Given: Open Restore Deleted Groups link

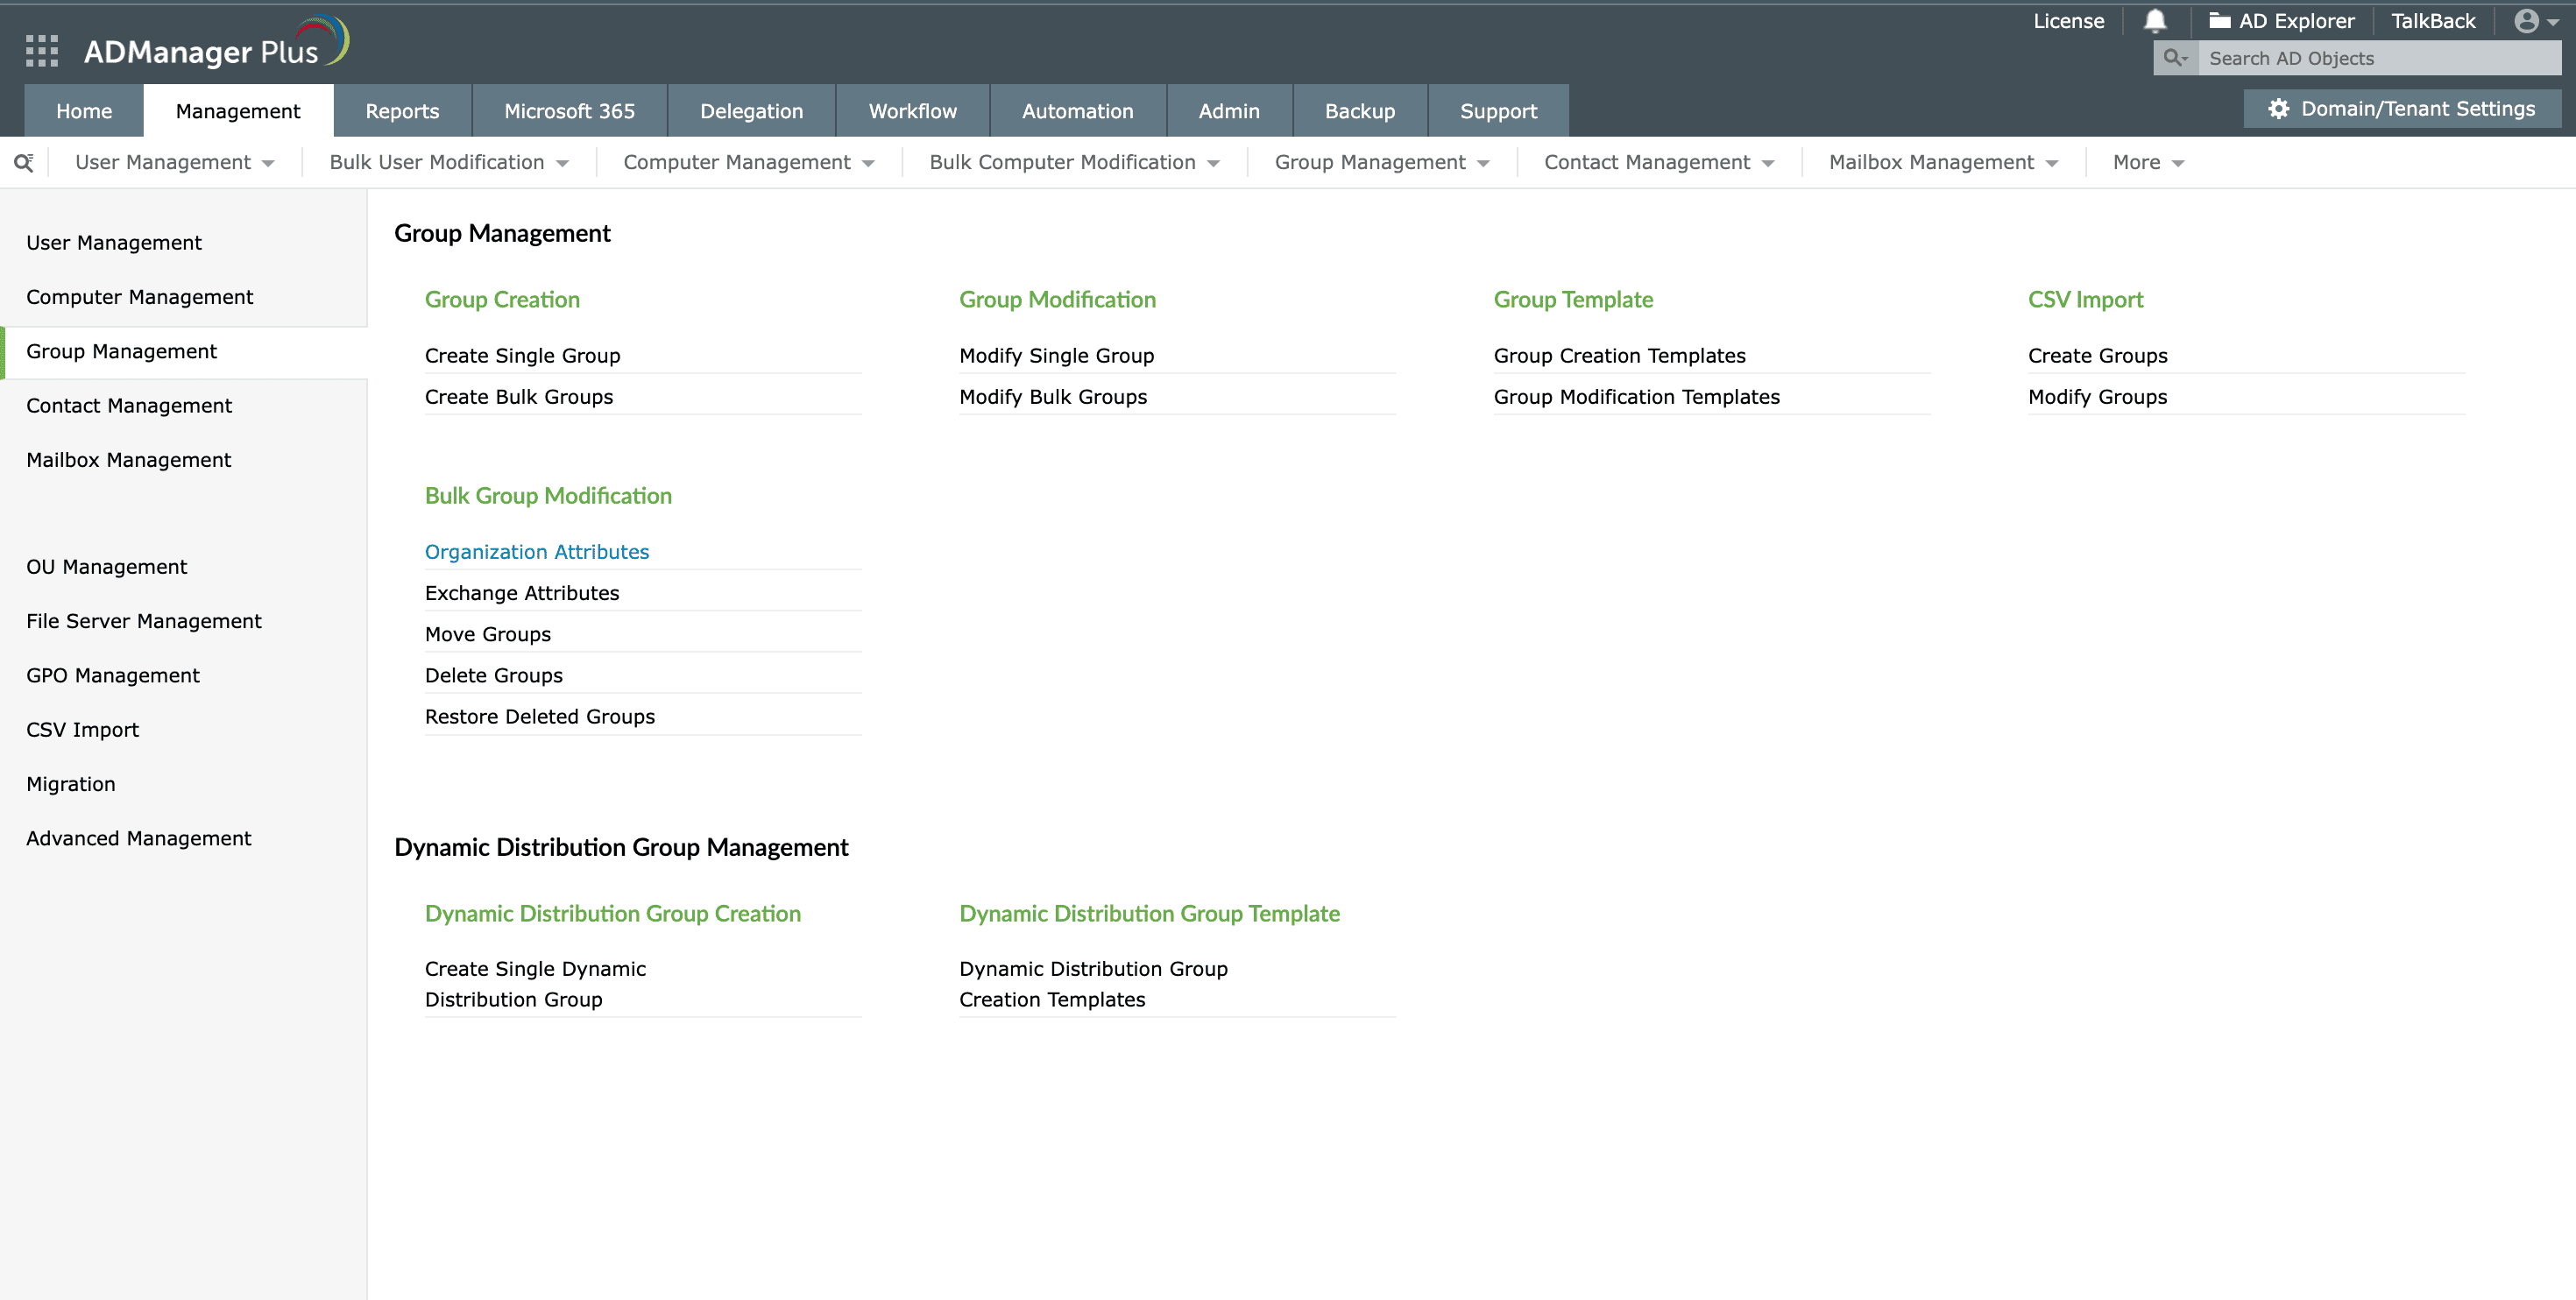Looking at the screenshot, I should (x=539, y=717).
